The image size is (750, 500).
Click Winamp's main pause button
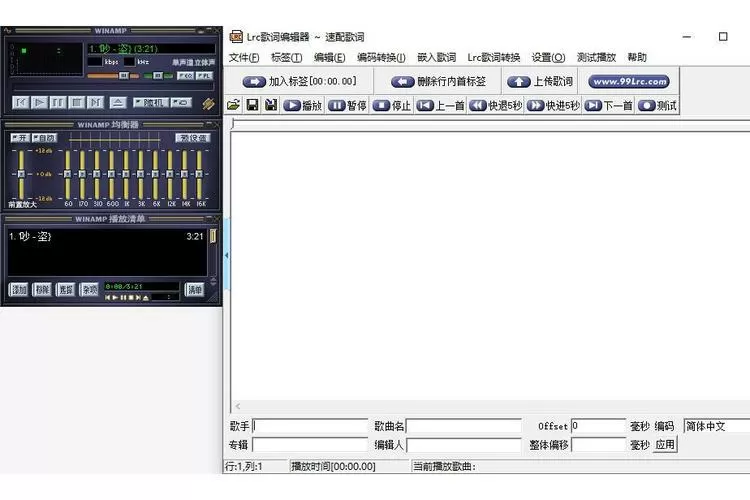[58, 102]
